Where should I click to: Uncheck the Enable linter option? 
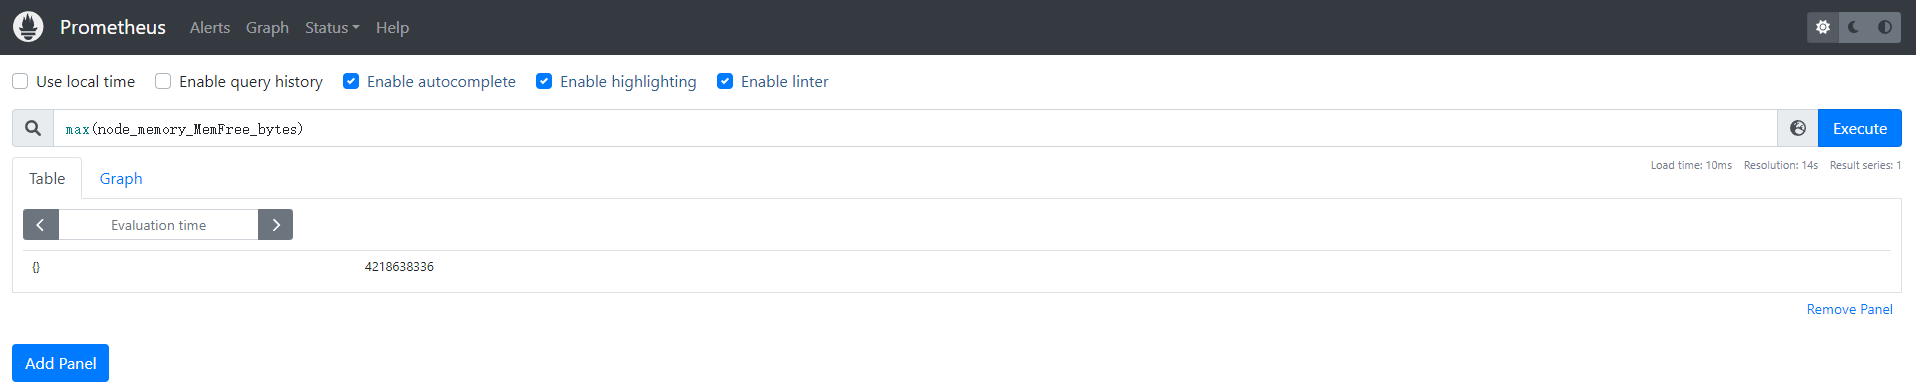725,81
